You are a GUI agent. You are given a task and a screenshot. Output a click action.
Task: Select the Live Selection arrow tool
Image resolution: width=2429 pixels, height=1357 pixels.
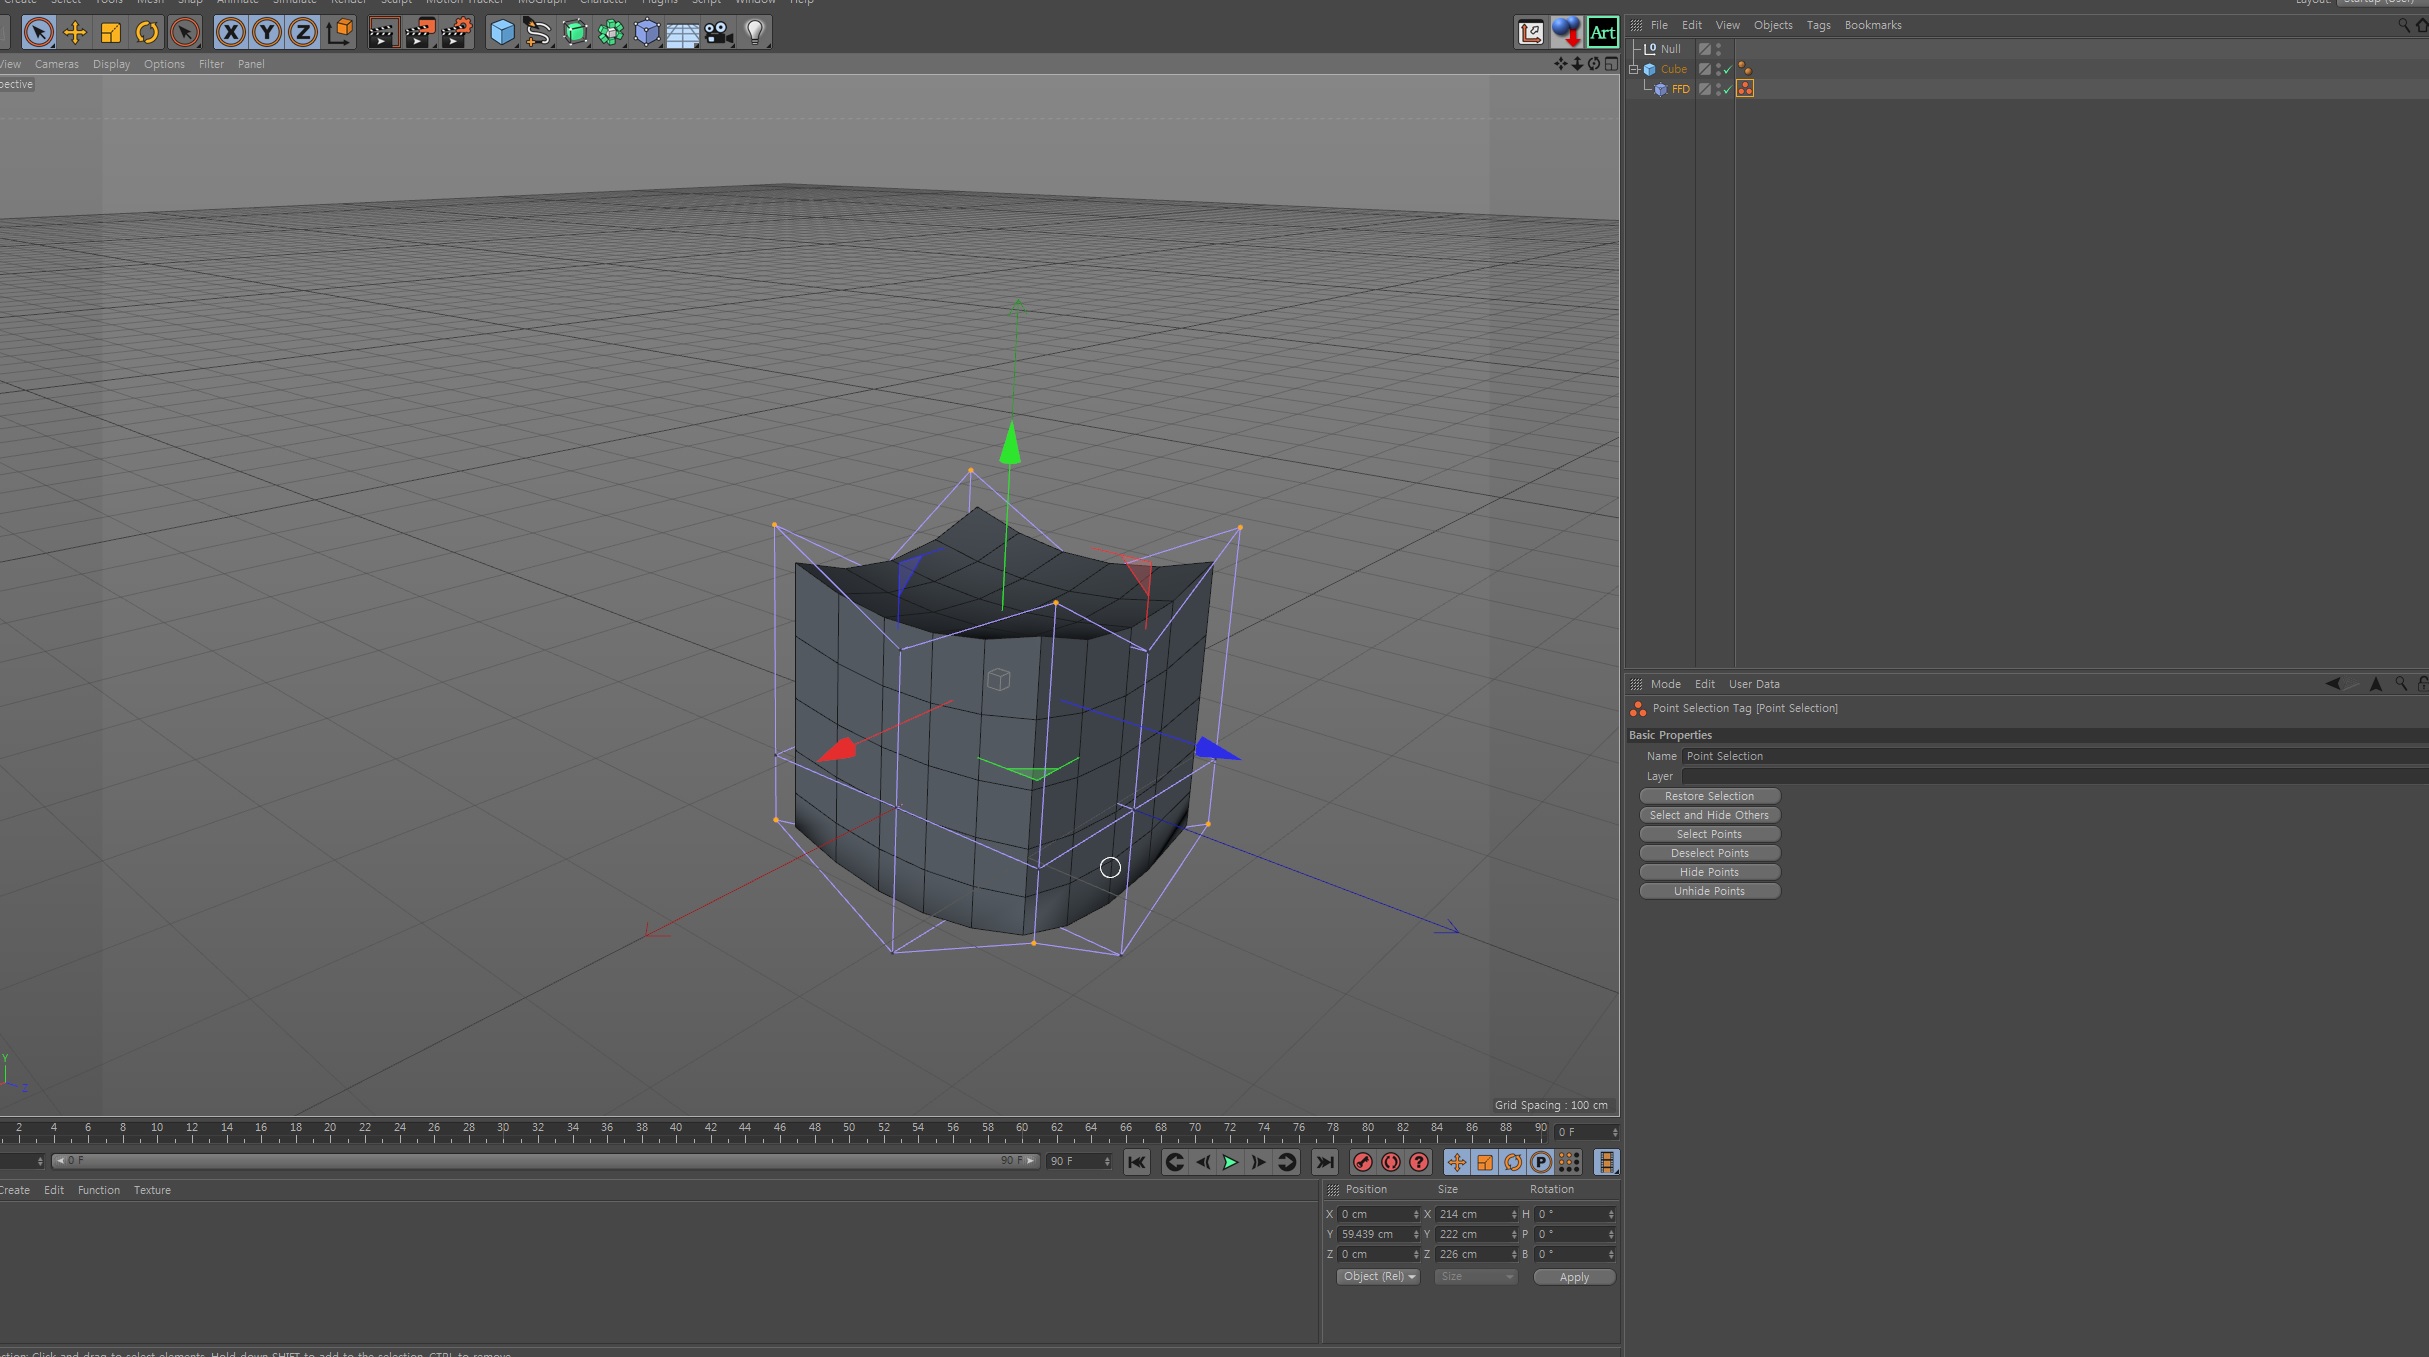[x=38, y=33]
